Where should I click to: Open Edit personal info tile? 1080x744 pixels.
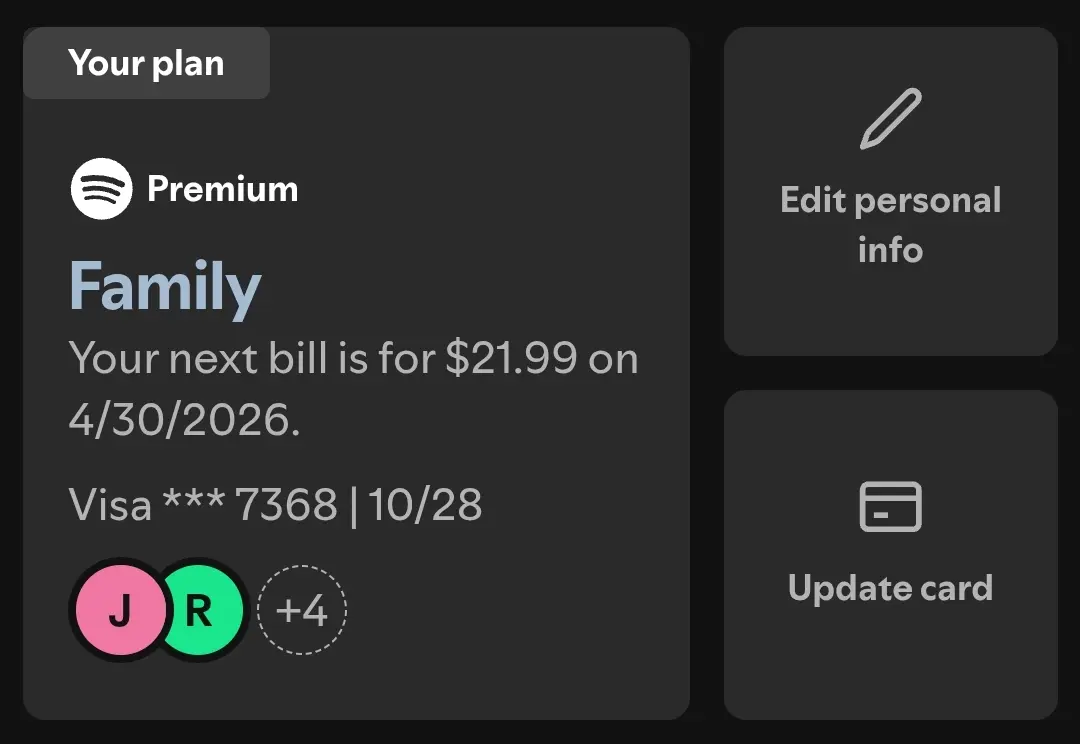tap(891, 192)
